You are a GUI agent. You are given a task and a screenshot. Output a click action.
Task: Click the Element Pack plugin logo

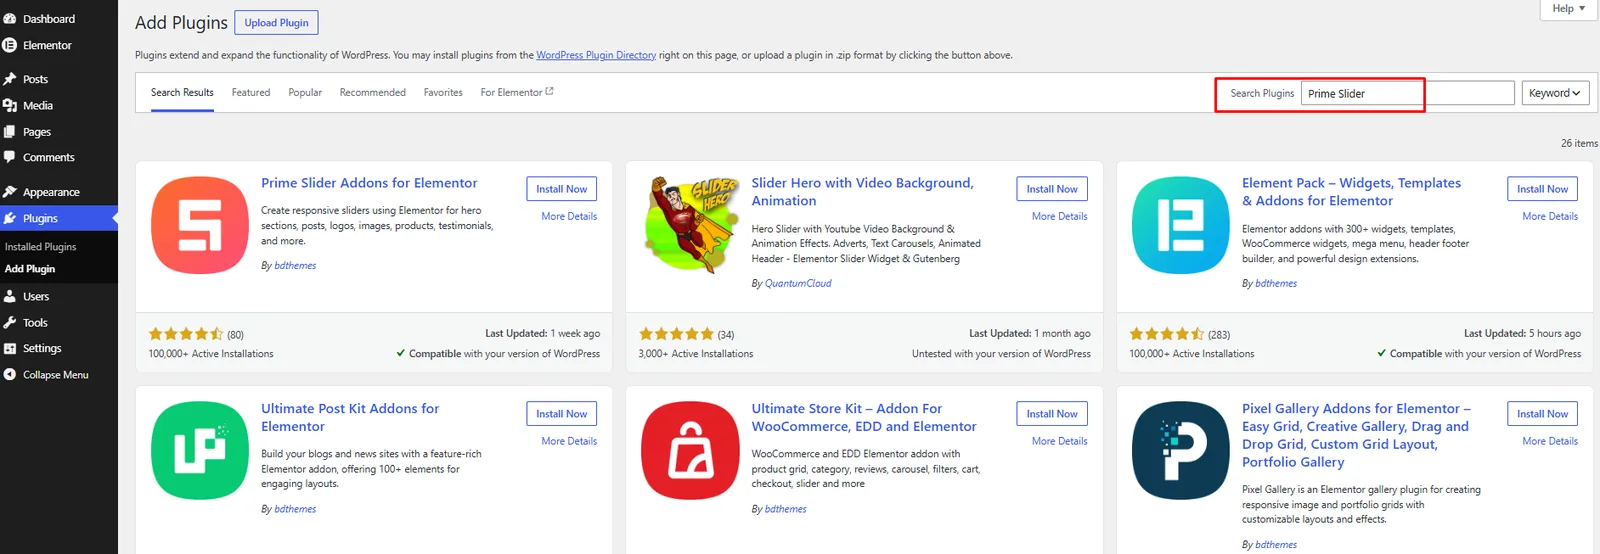coord(1181,225)
